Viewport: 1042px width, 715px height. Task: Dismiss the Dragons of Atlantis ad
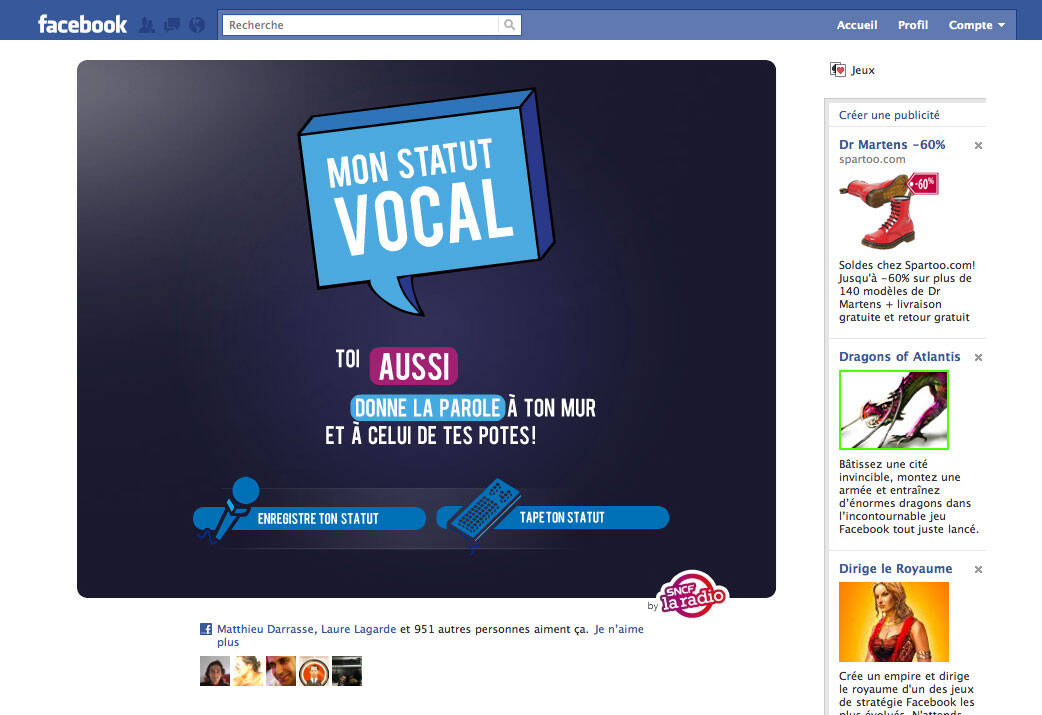(978, 358)
